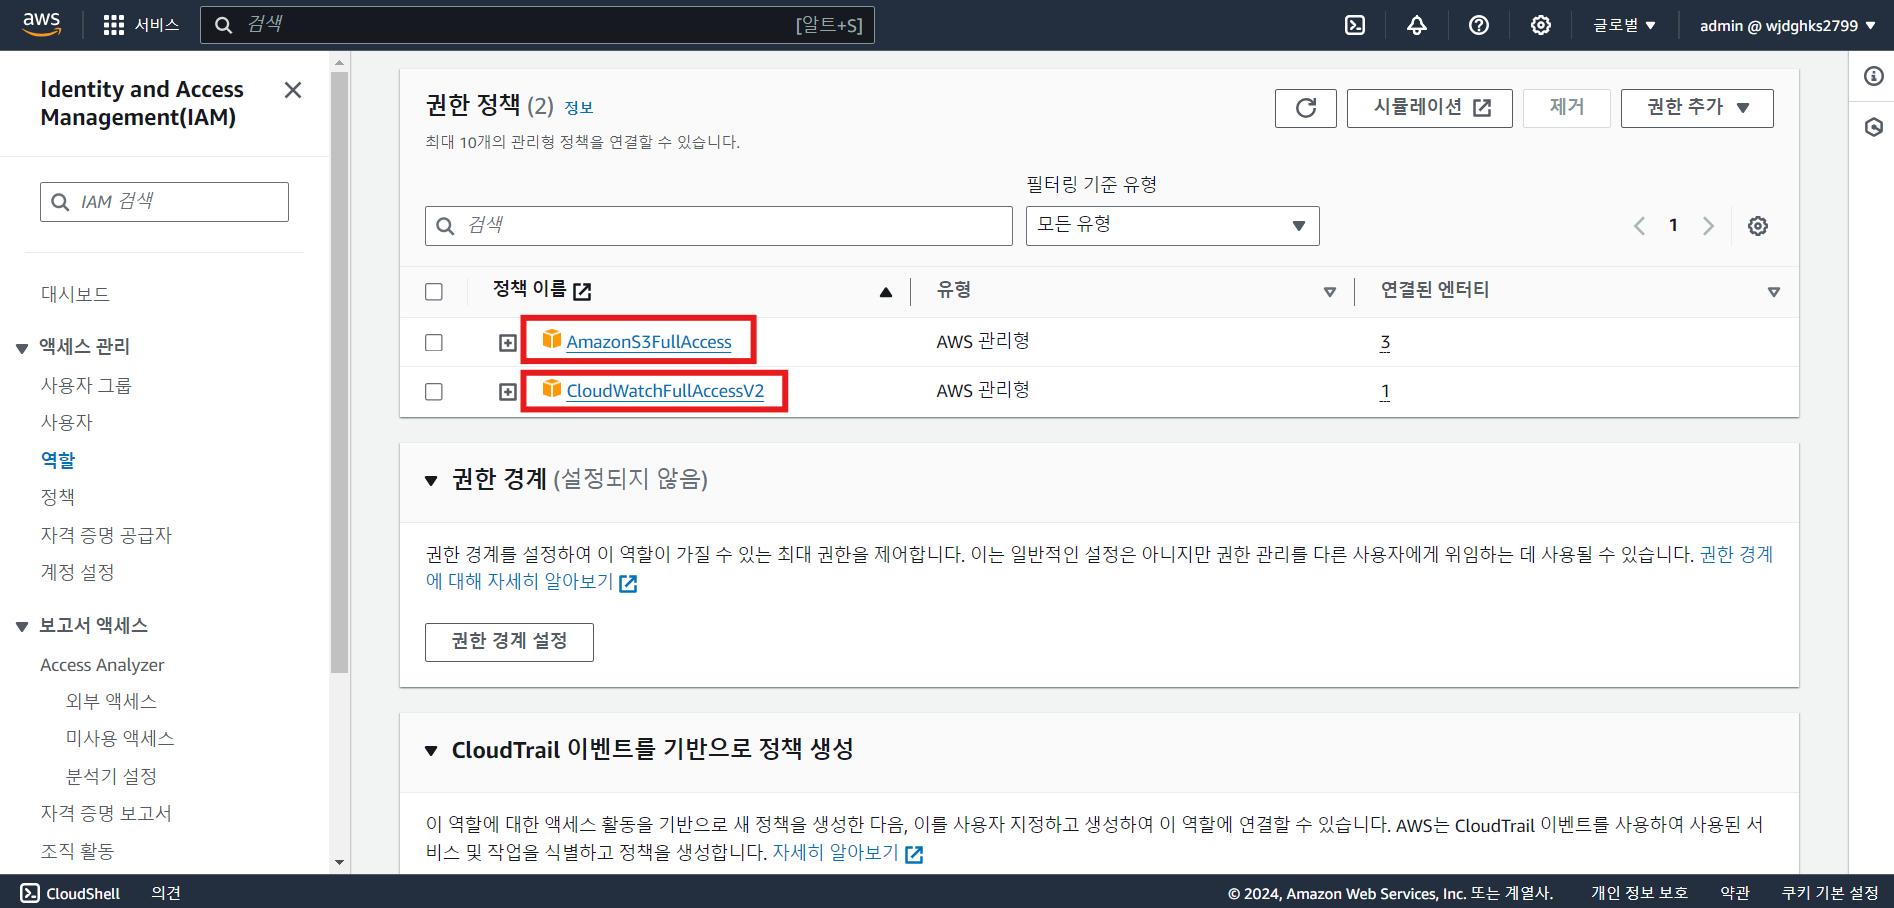1894x908 pixels.
Task: Collapse the 액세스 관리 sidebar group
Action: click(22, 348)
